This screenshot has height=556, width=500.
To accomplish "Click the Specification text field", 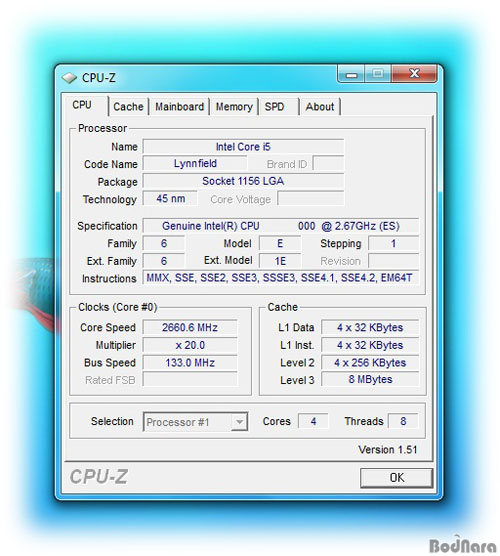I will [281, 226].
